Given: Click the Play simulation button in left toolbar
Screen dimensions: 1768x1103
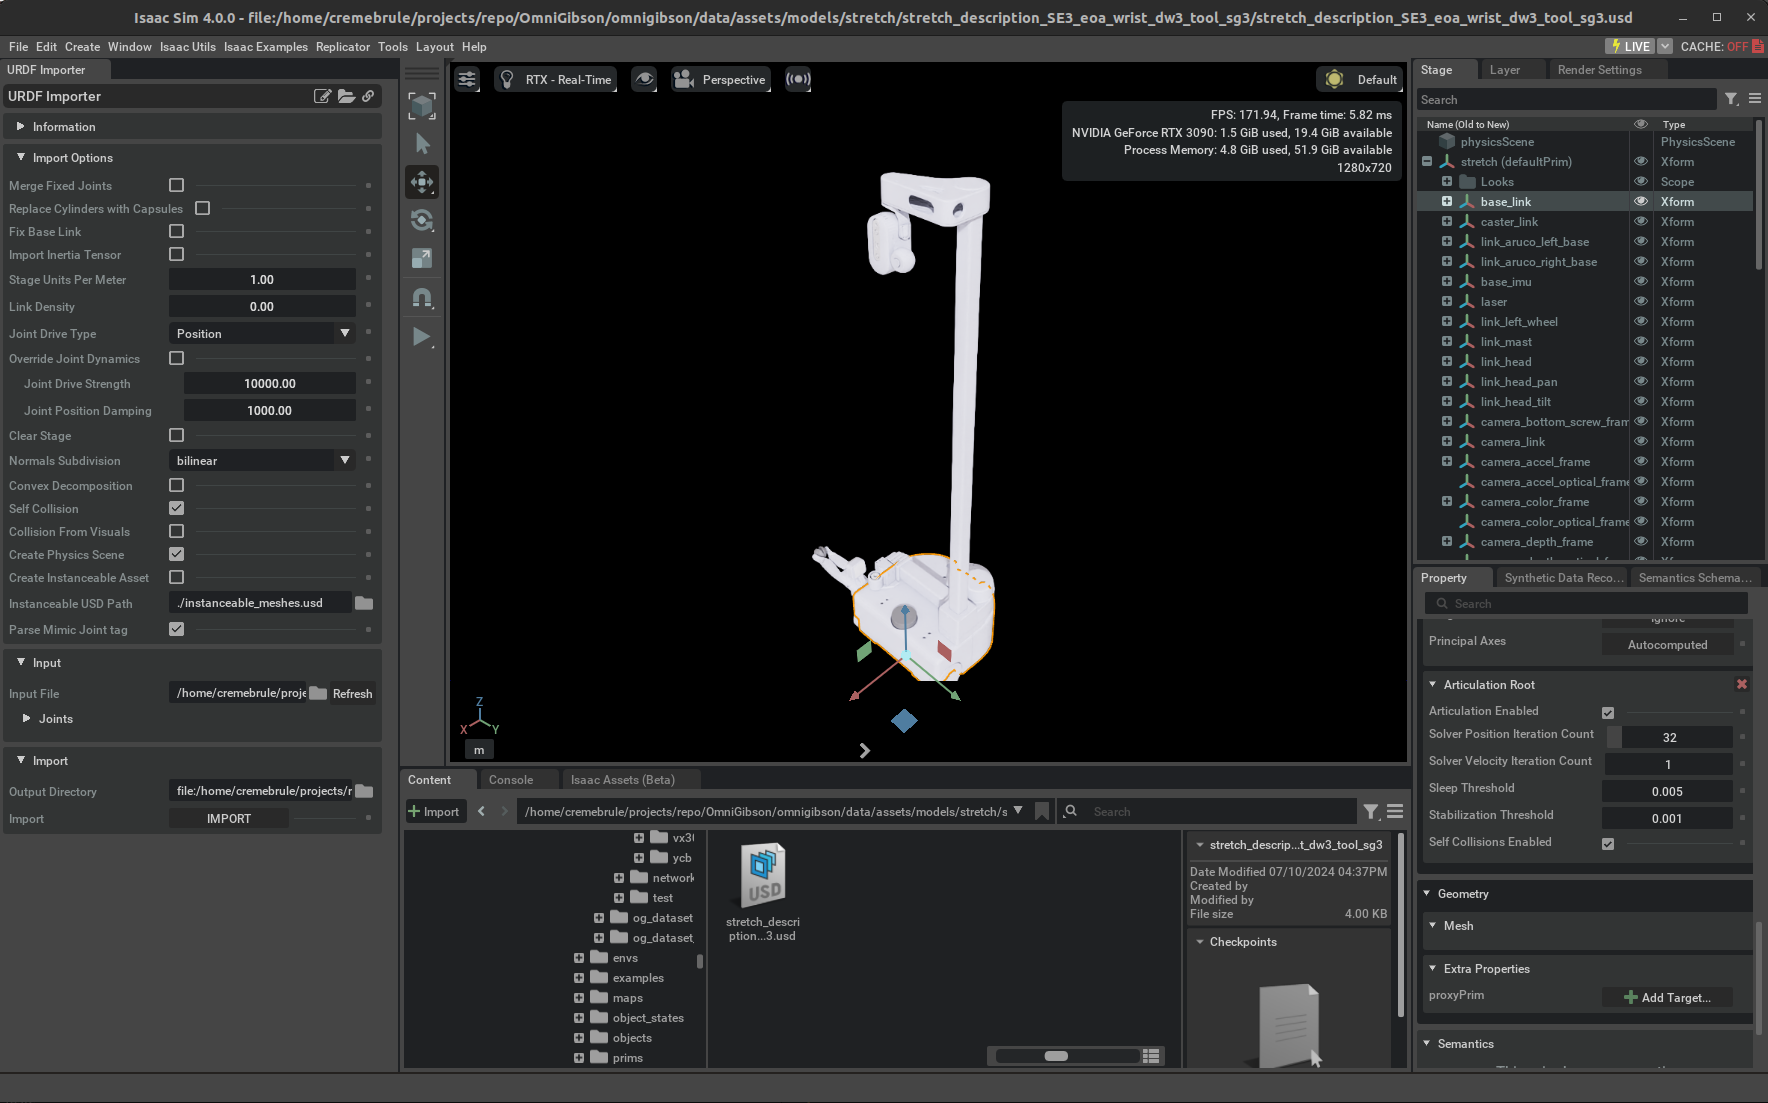Looking at the screenshot, I should click(x=422, y=337).
